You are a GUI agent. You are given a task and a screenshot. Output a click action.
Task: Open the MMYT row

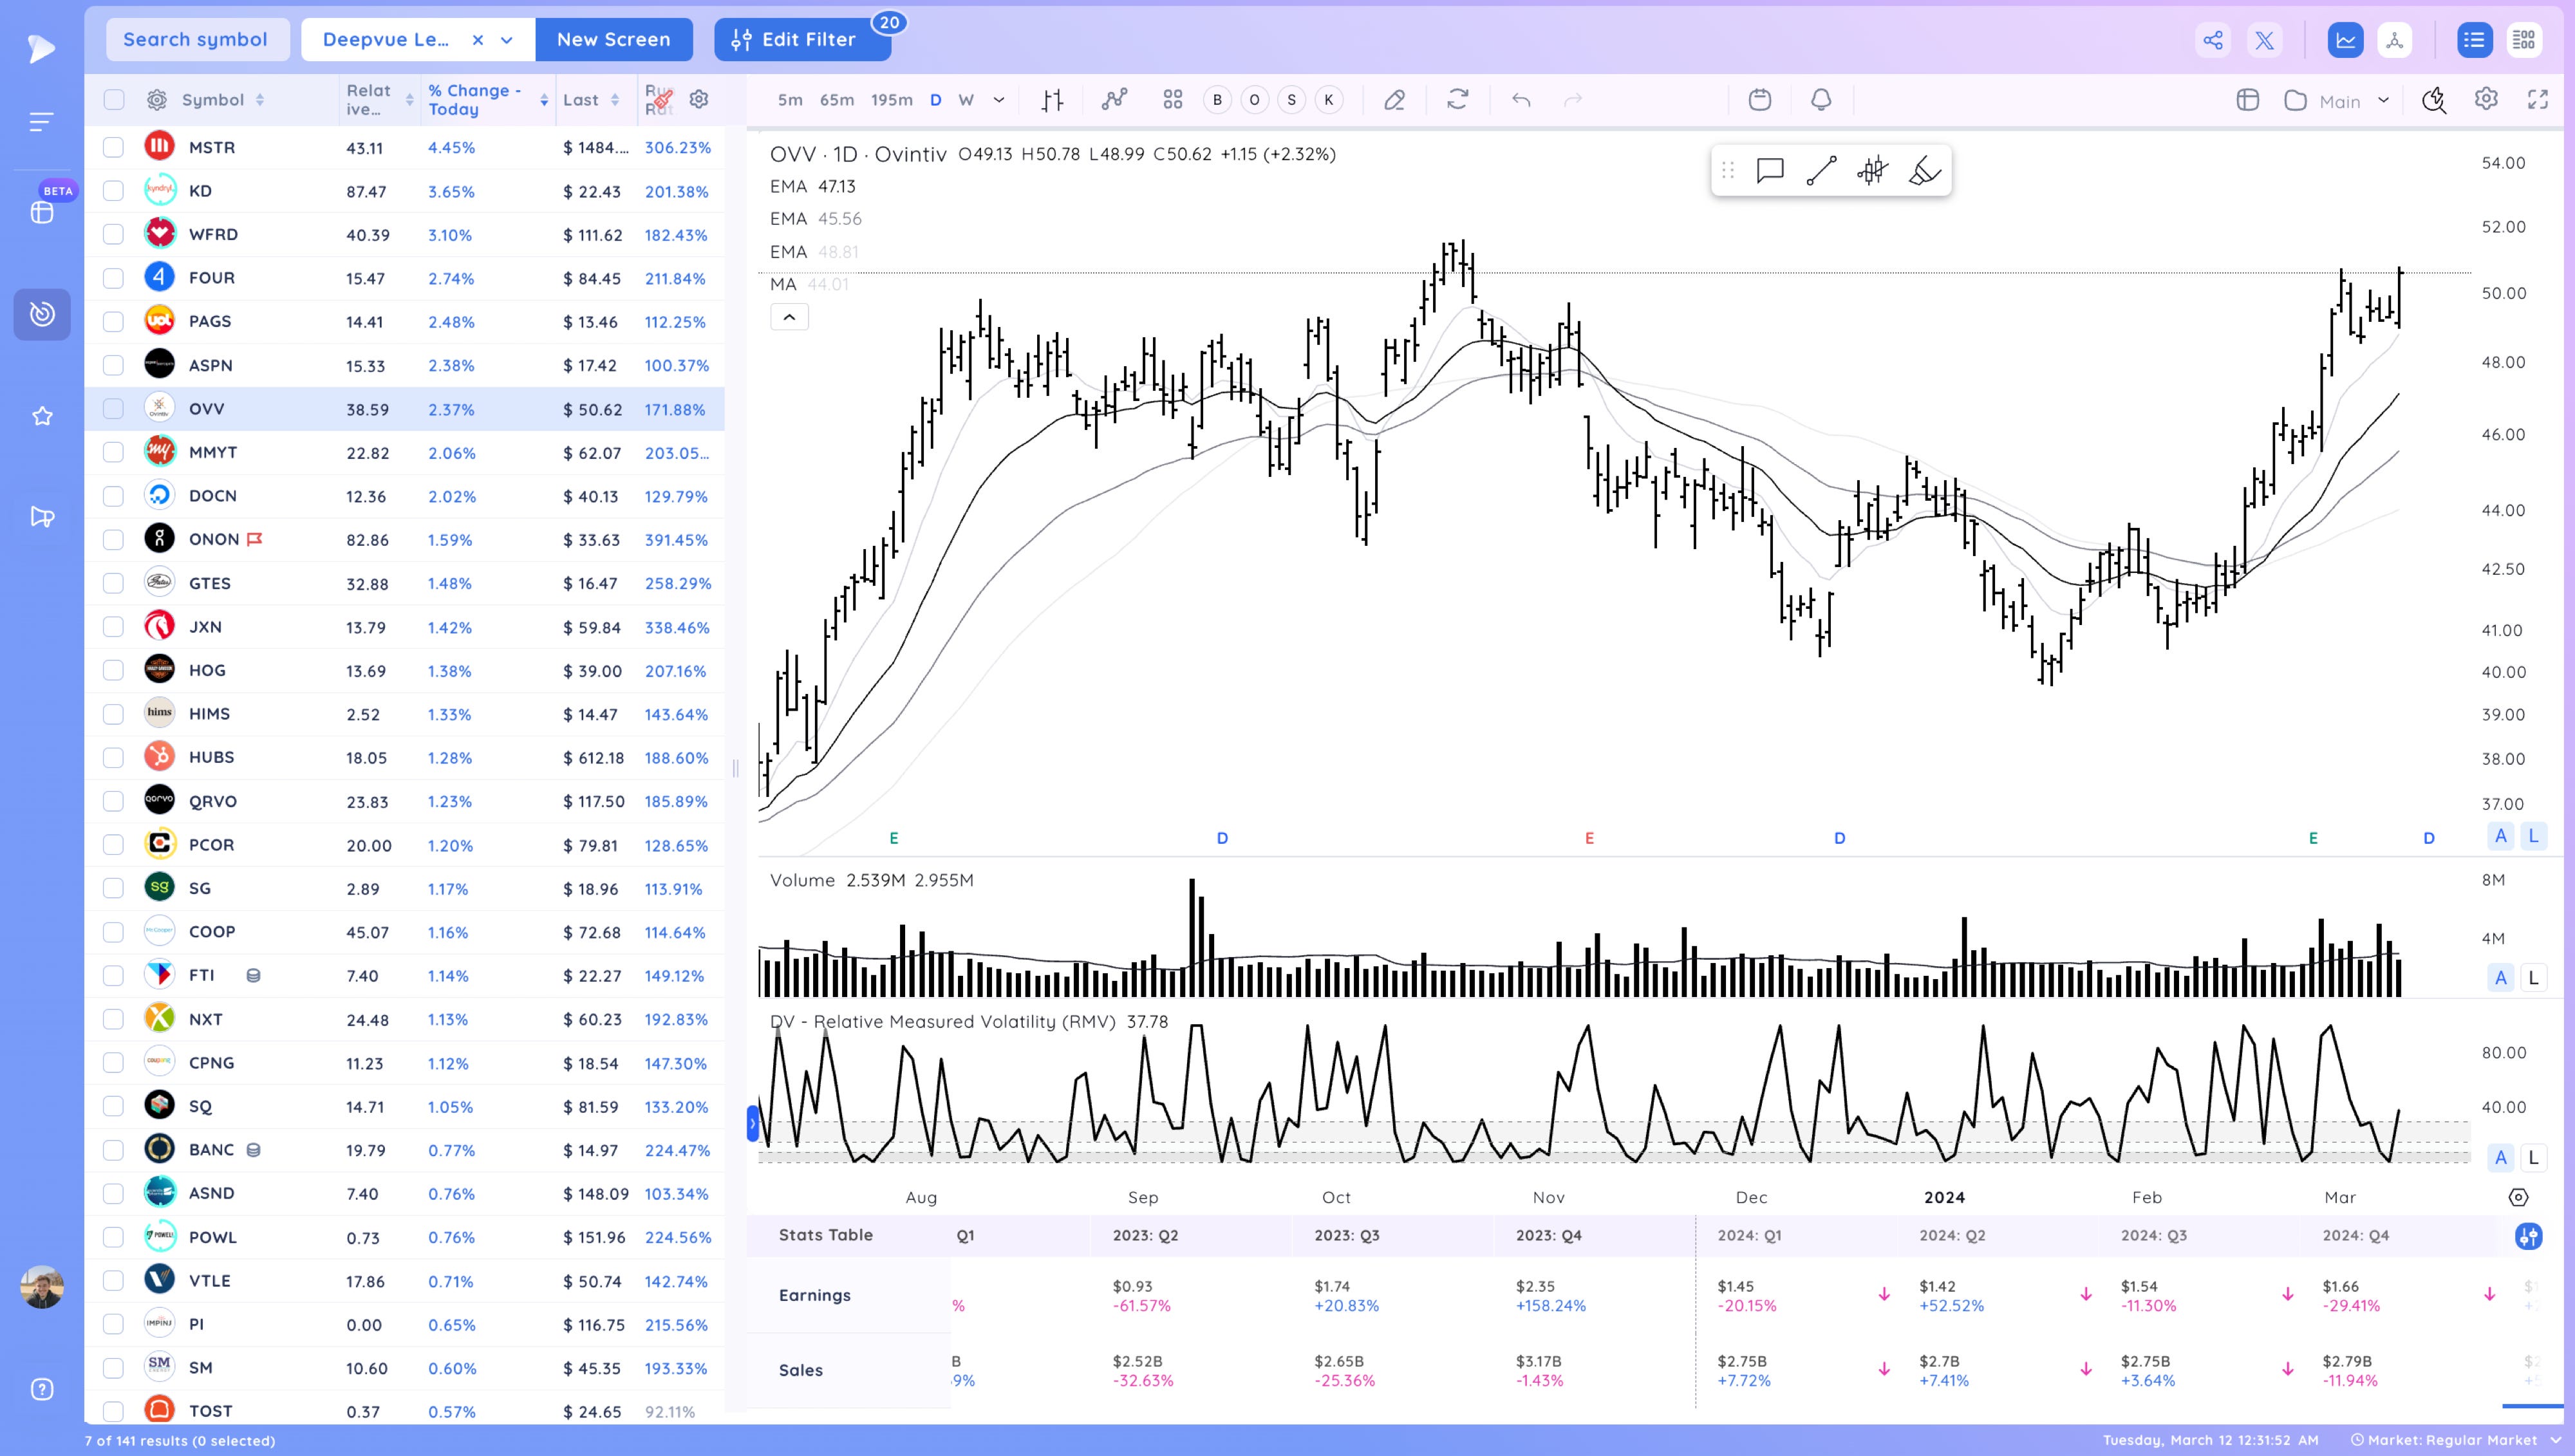click(405, 452)
